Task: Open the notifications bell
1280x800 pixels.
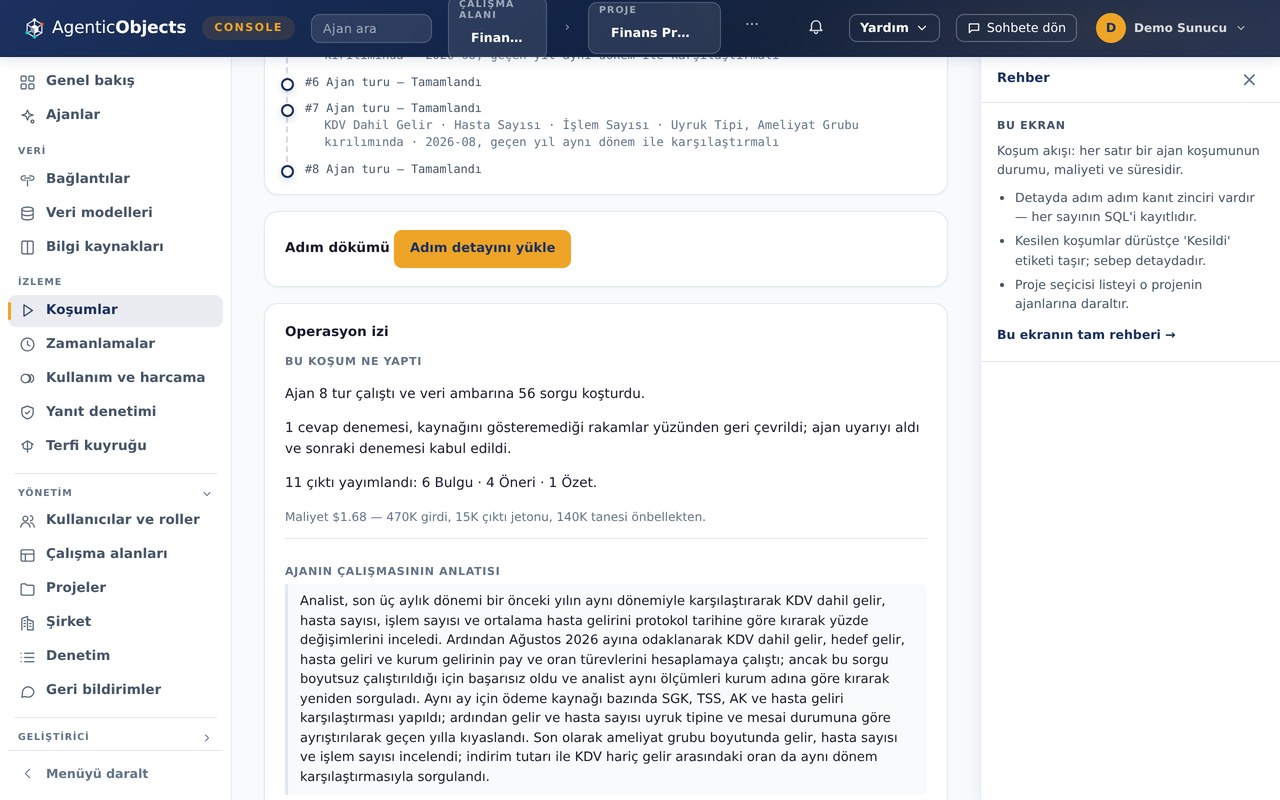Action: [x=816, y=28]
